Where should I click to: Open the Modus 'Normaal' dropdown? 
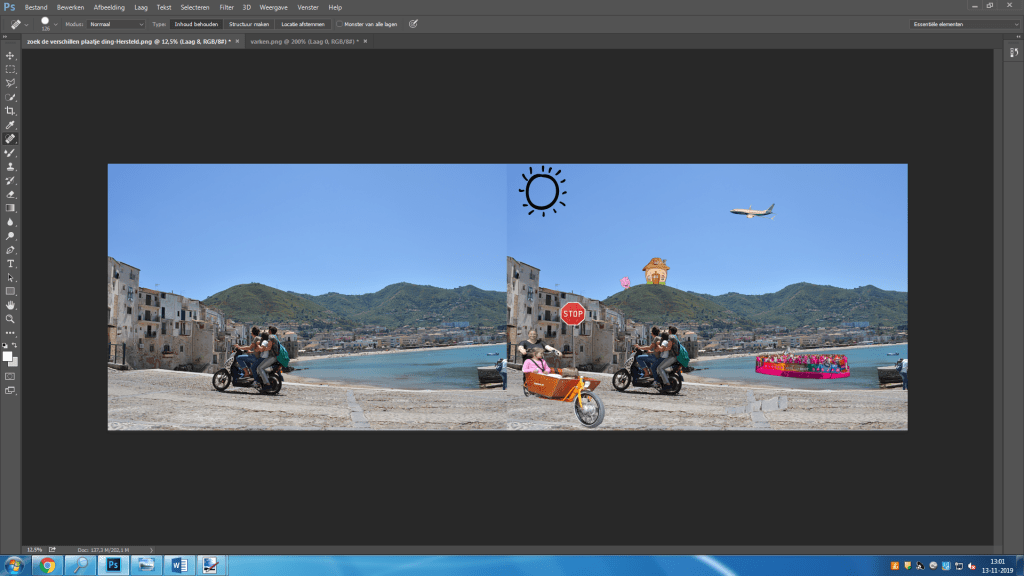tap(115, 23)
